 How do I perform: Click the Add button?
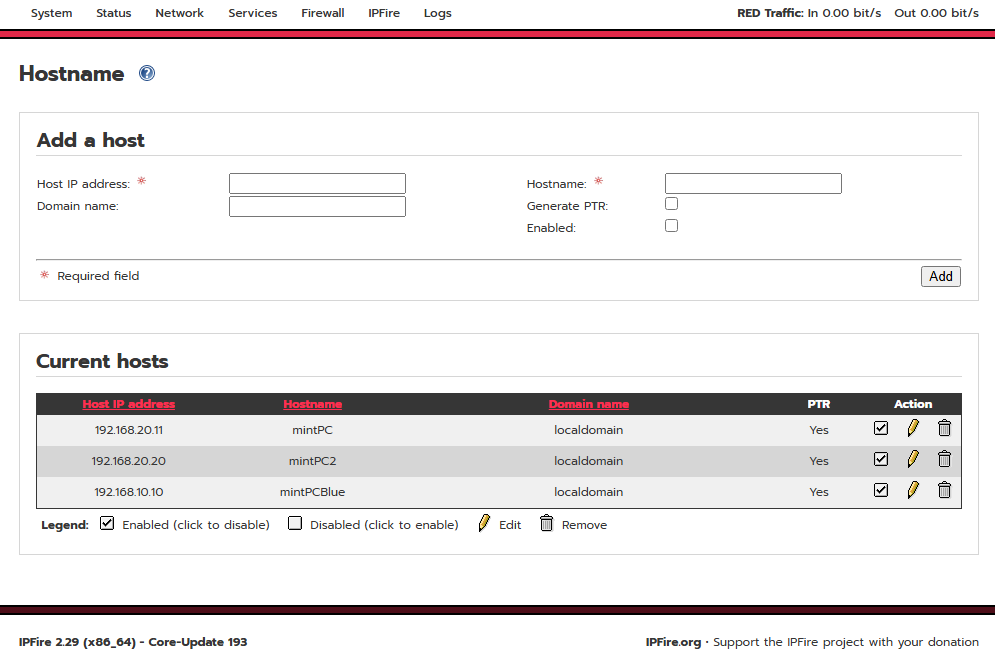[940, 277]
